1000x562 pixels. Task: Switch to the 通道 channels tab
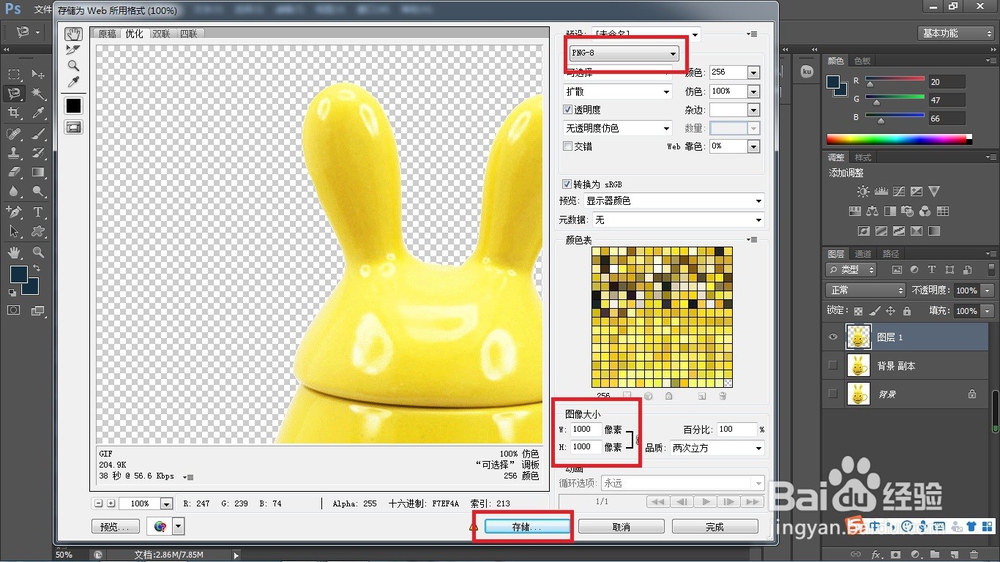click(x=863, y=254)
